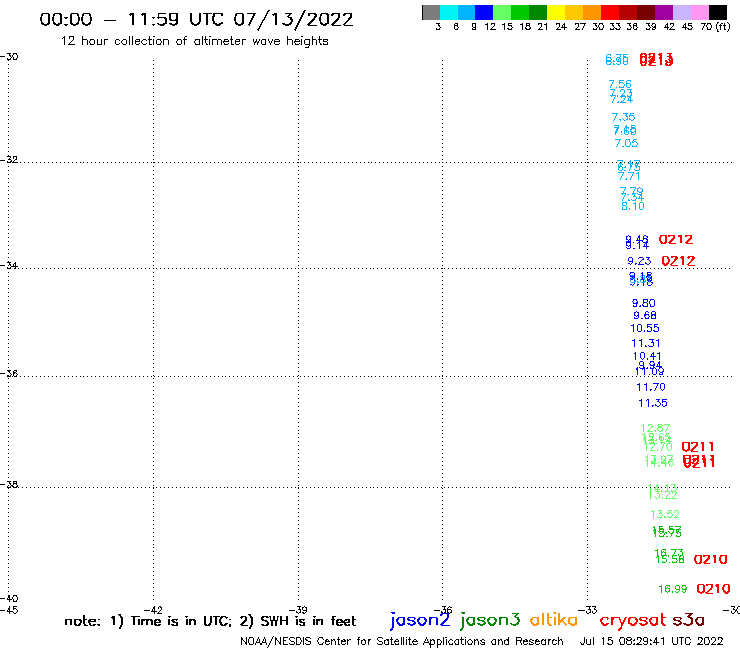This screenshot has width=740, height=650.
Task: Select the yellow legend color swatch
Action: coord(556,12)
